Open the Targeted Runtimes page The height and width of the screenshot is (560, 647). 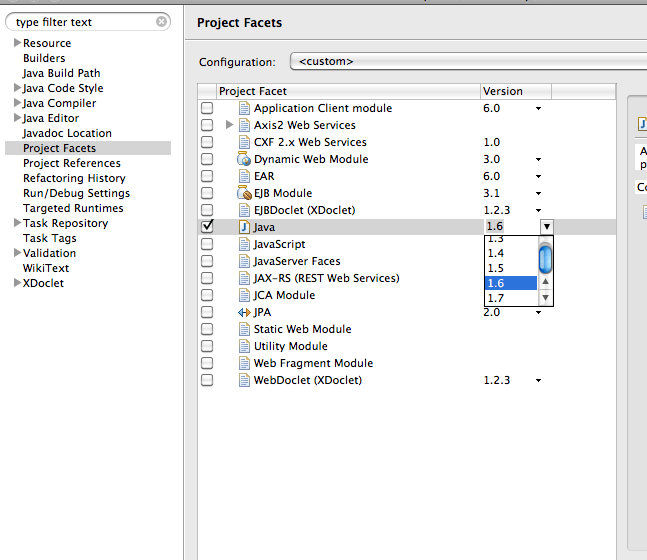click(73, 208)
